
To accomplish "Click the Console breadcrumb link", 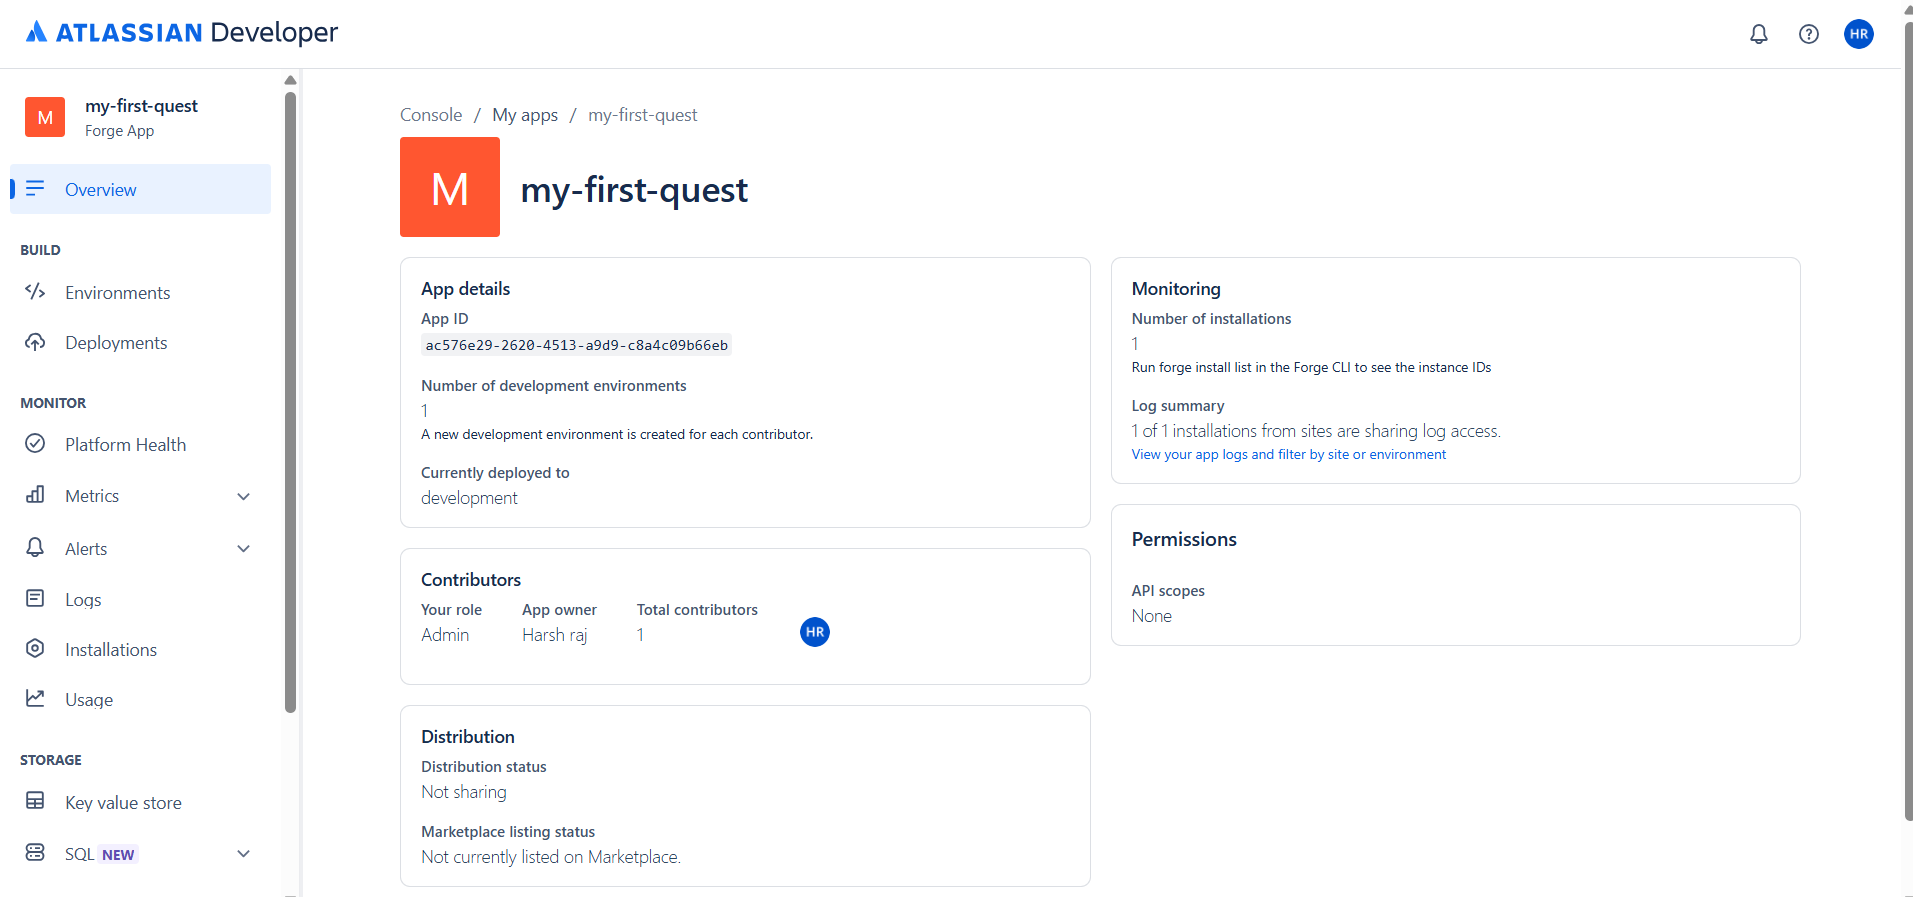I will pos(431,115).
